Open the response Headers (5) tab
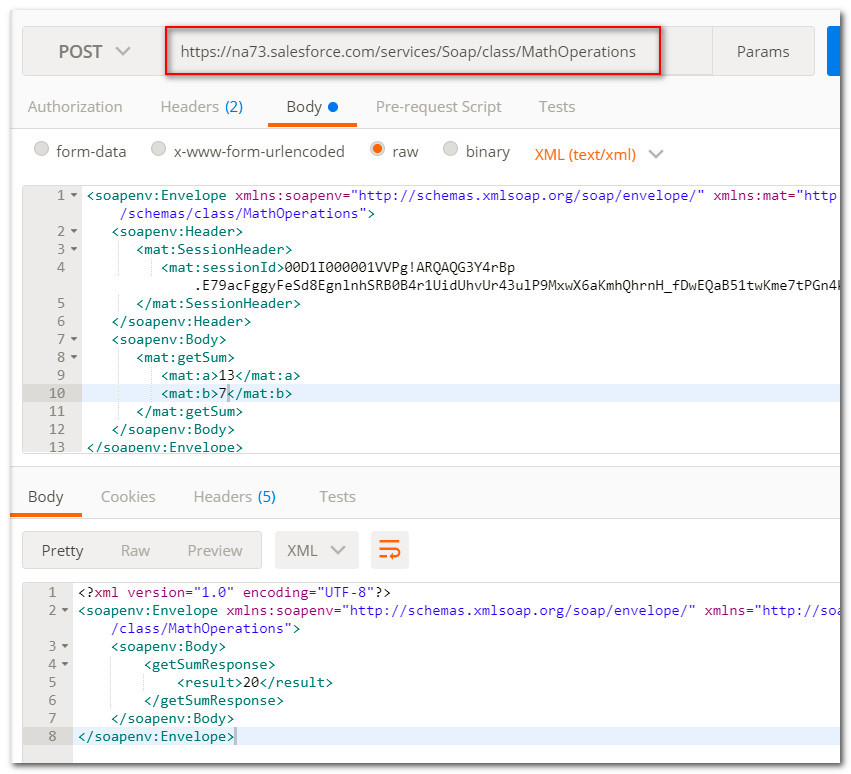851x774 pixels. point(234,497)
